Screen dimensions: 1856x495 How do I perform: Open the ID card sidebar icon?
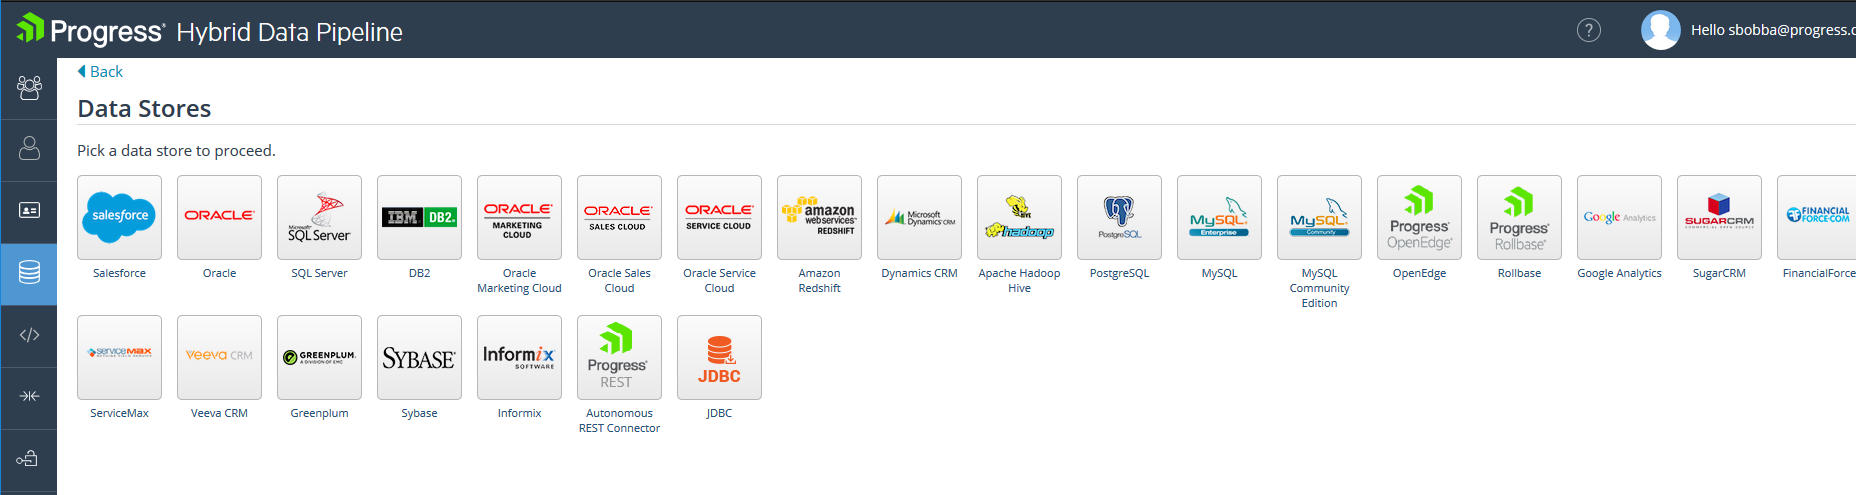(29, 210)
